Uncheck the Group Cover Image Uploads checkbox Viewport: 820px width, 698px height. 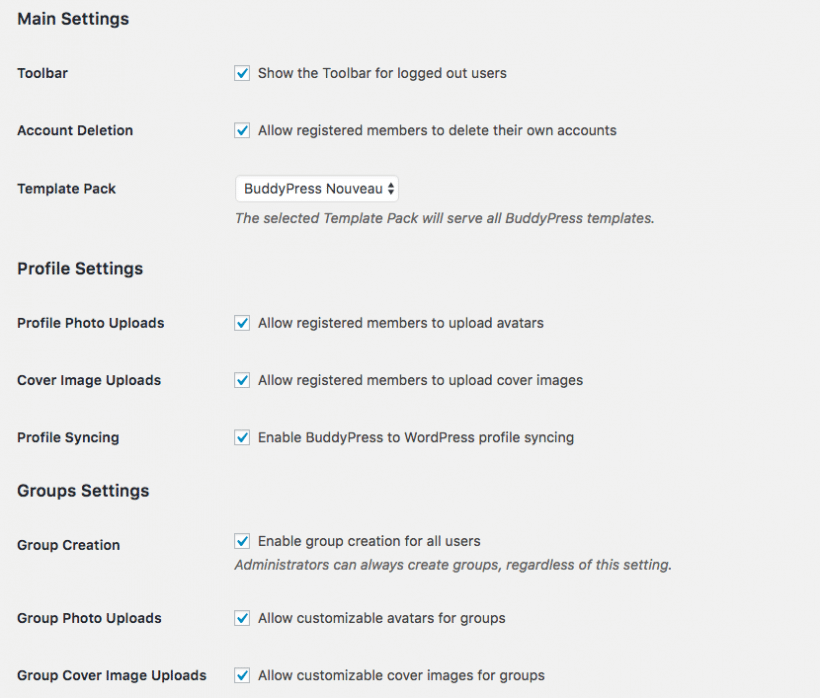tap(242, 675)
